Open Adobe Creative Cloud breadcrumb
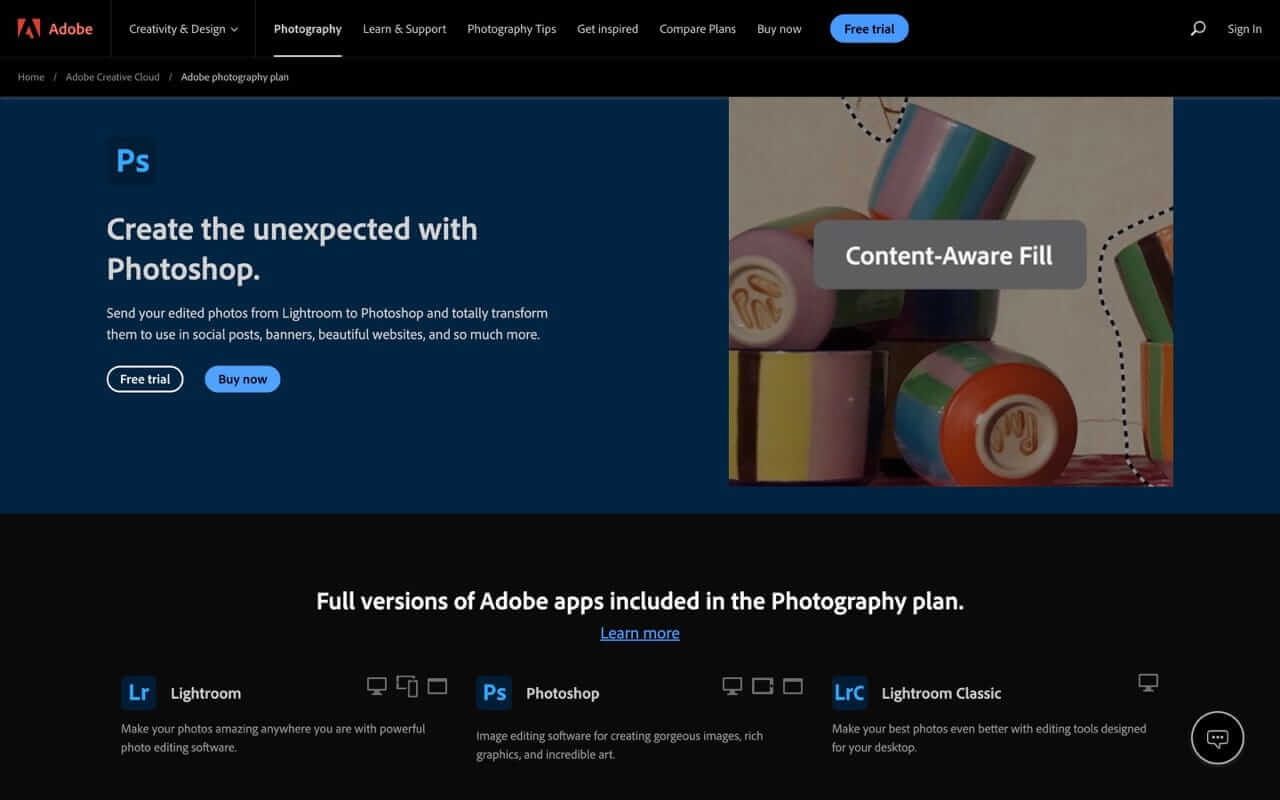The image size is (1280, 800). [x=113, y=77]
